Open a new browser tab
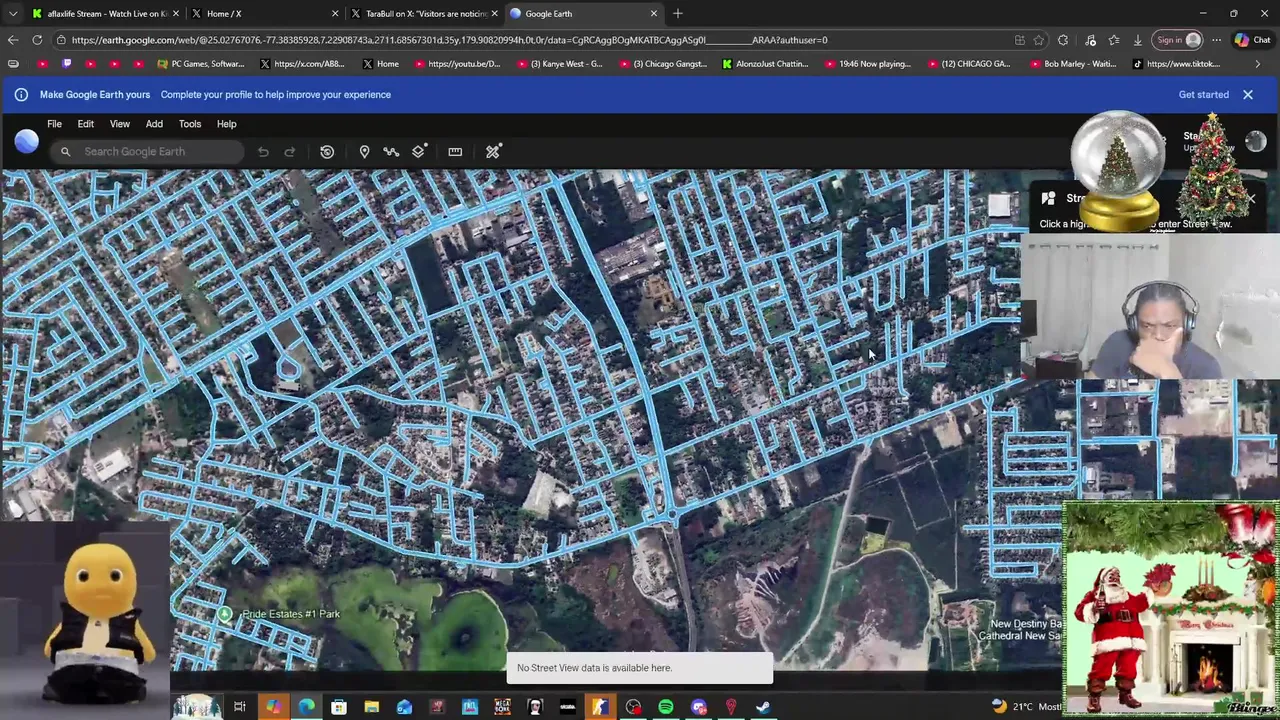 678,14
